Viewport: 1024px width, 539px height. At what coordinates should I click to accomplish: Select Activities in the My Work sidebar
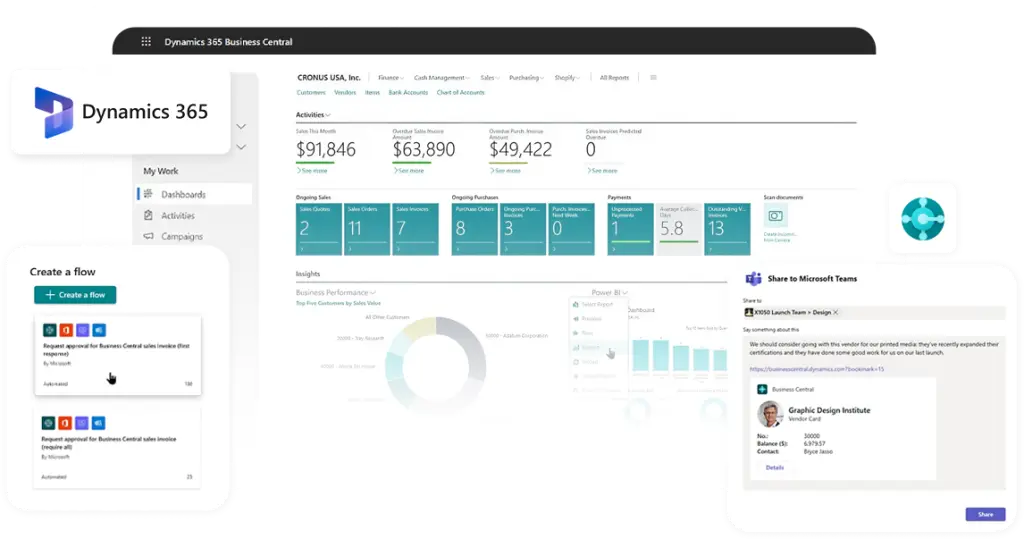click(178, 215)
